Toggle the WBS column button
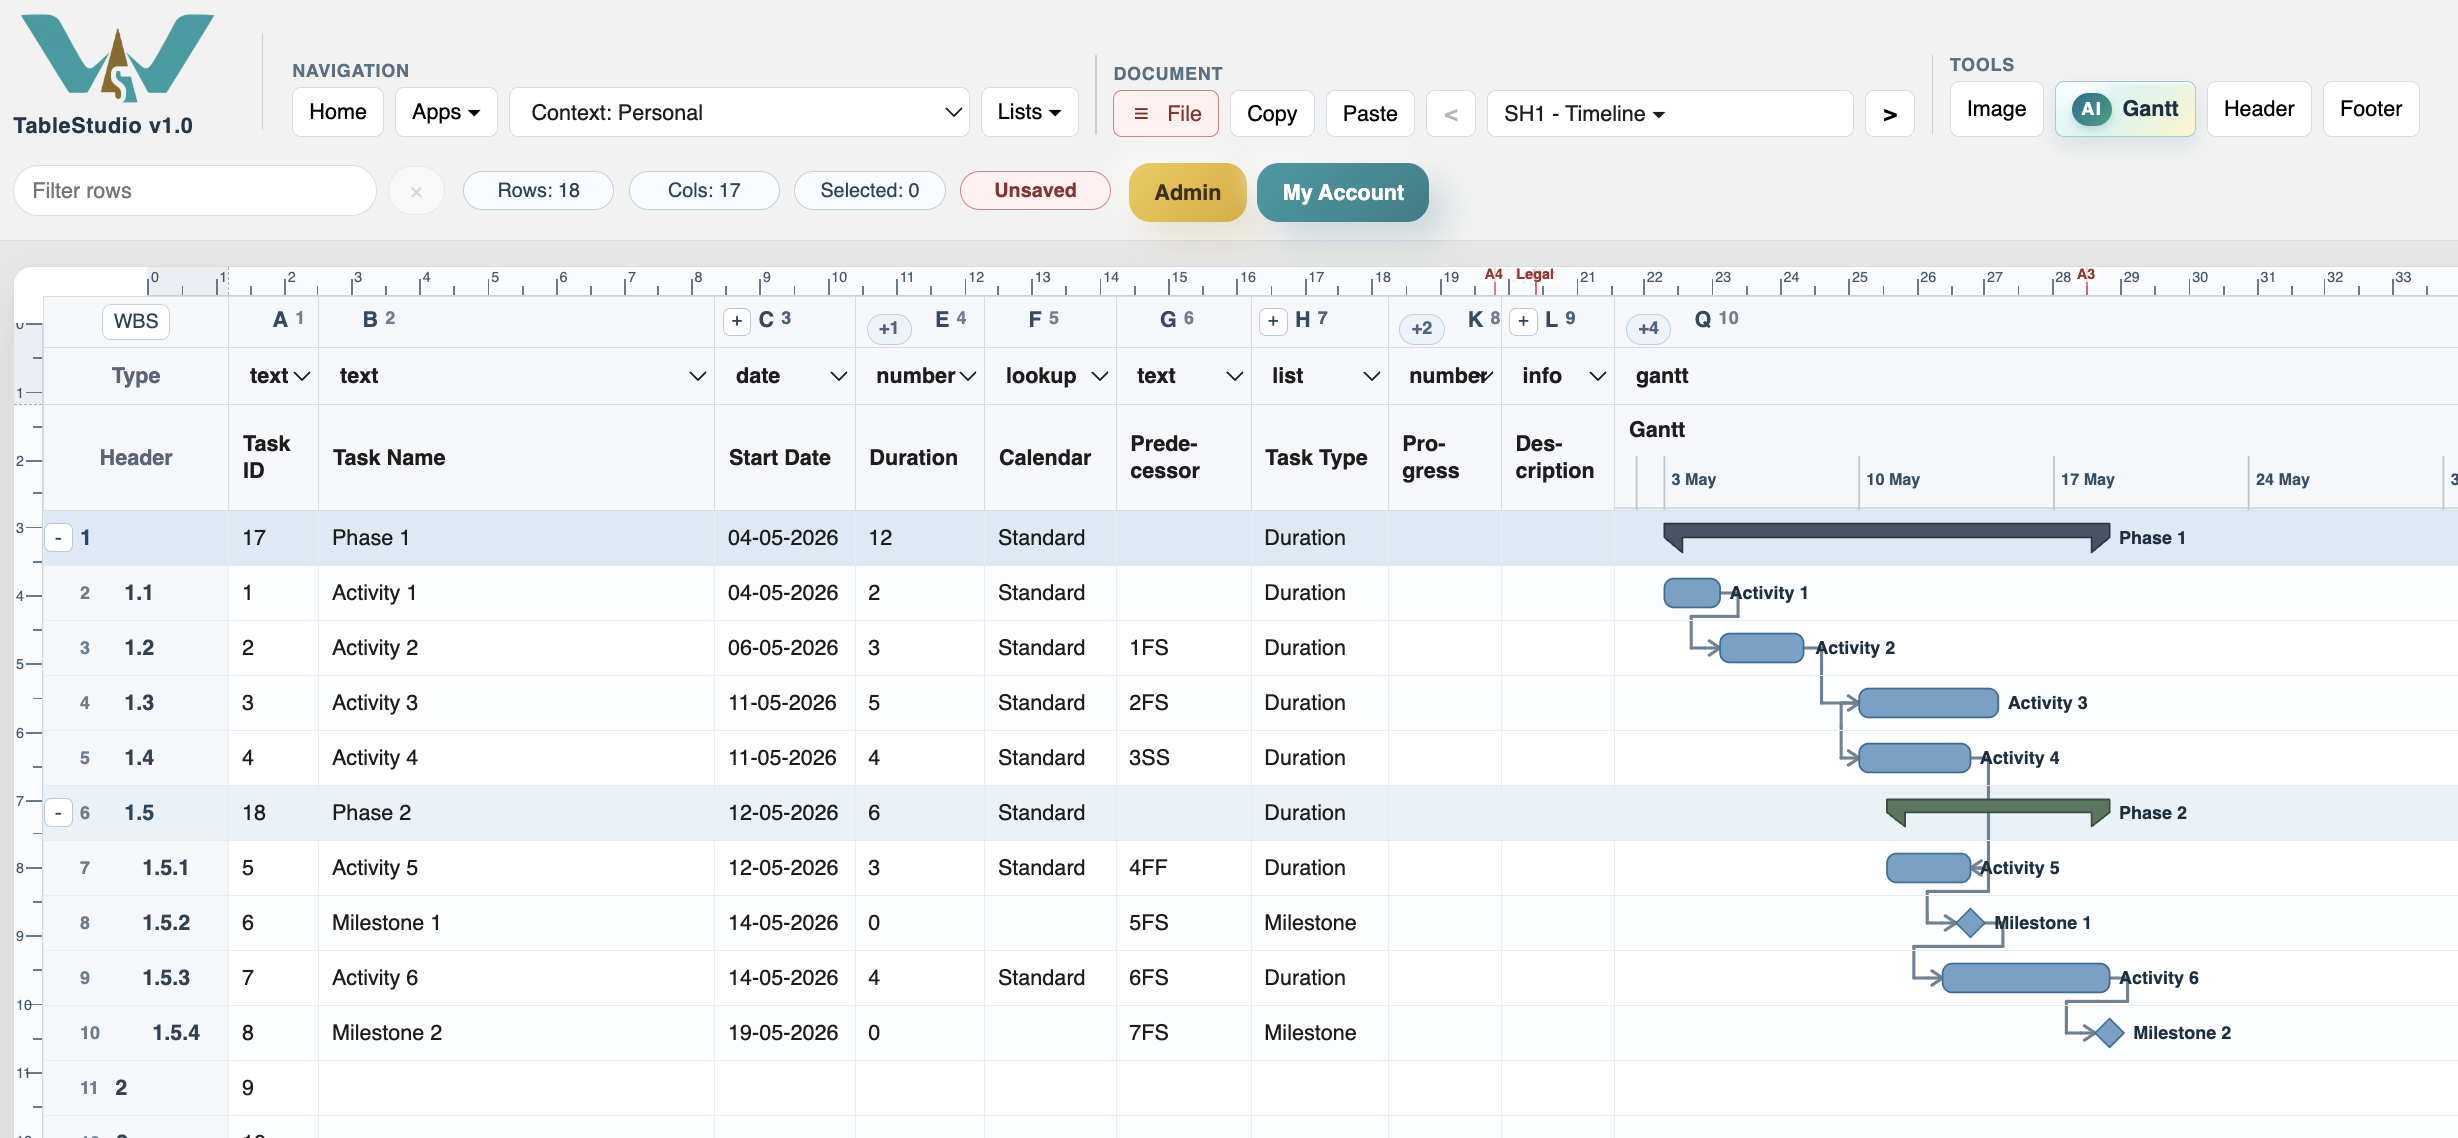This screenshot has width=2458, height=1138. tap(136, 321)
